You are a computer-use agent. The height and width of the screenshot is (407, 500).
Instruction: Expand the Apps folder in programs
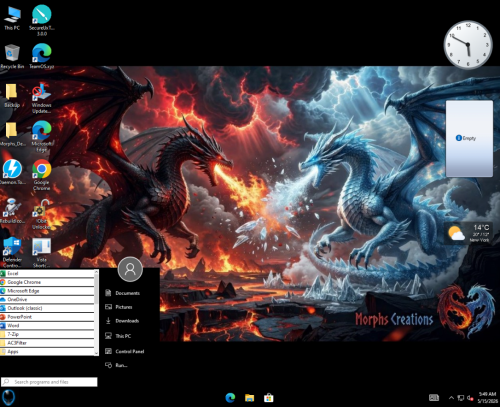point(47,351)
